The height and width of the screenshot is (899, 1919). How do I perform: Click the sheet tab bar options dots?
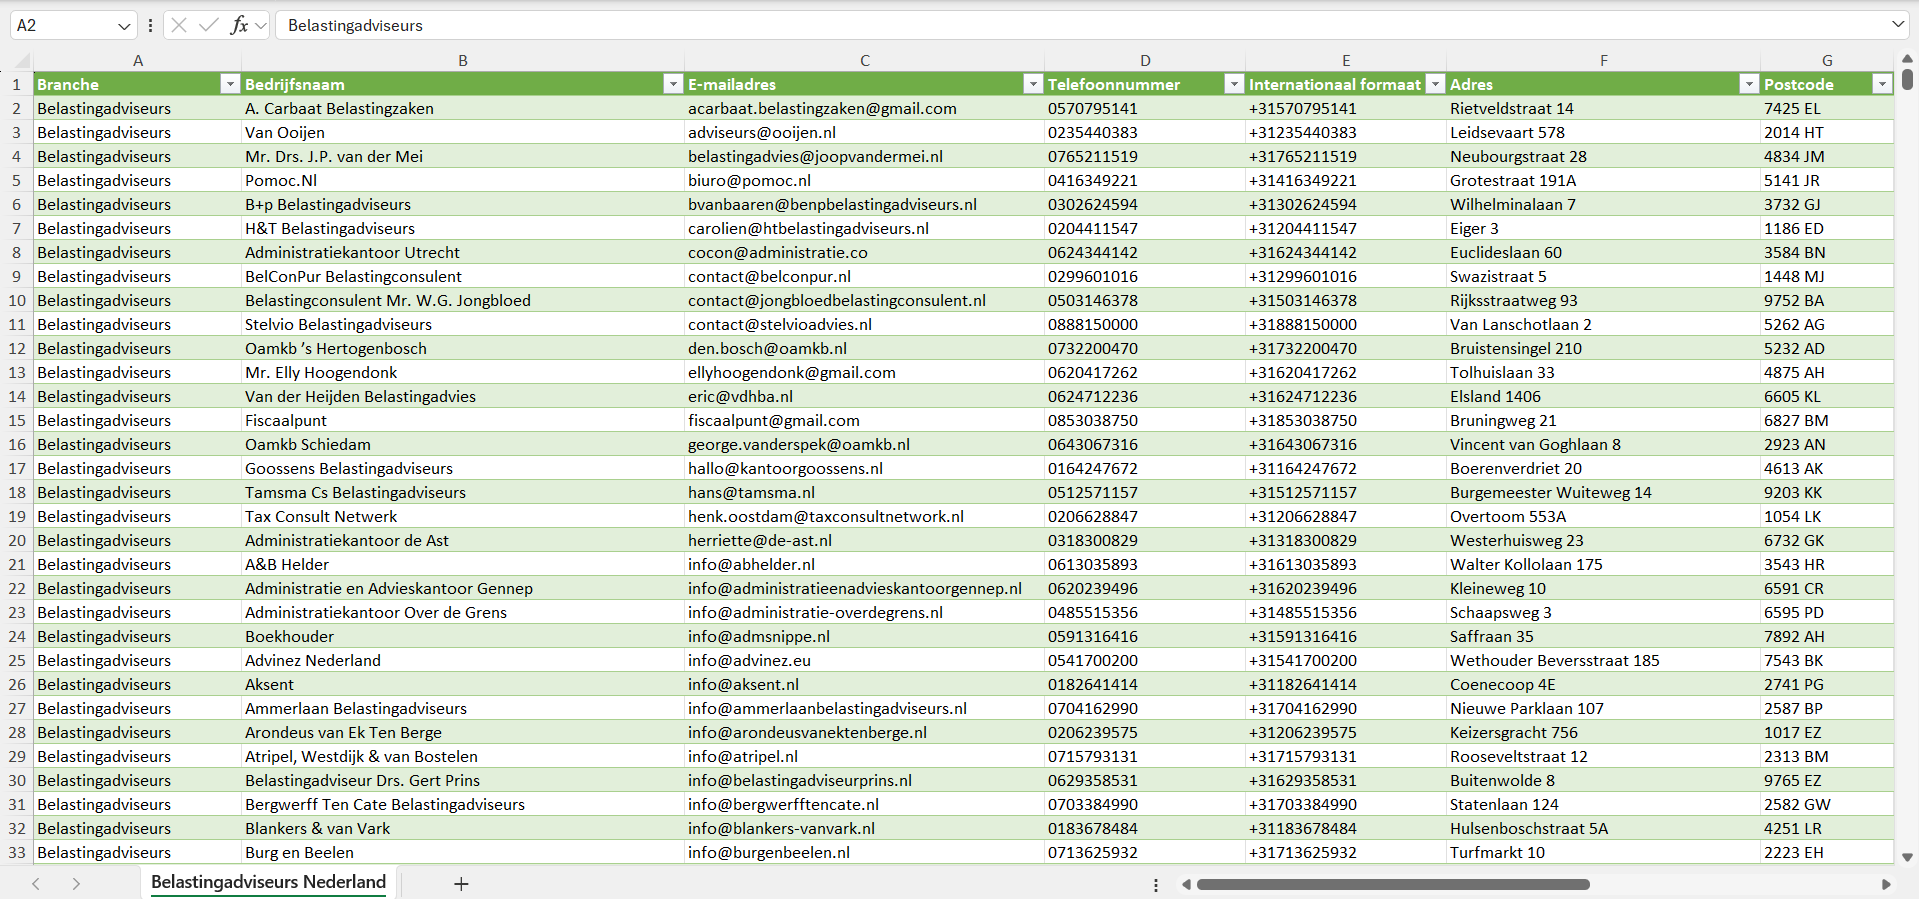click(x=1155, y=885)
